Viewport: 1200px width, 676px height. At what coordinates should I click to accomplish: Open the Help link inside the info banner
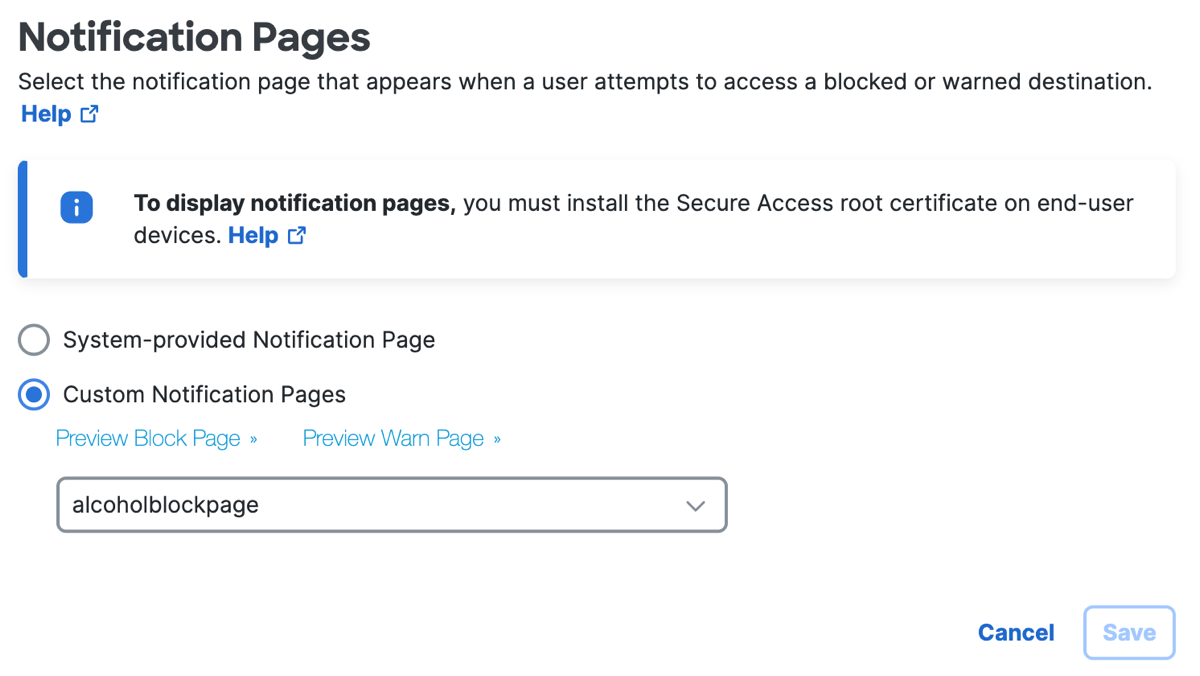[253, 235]
